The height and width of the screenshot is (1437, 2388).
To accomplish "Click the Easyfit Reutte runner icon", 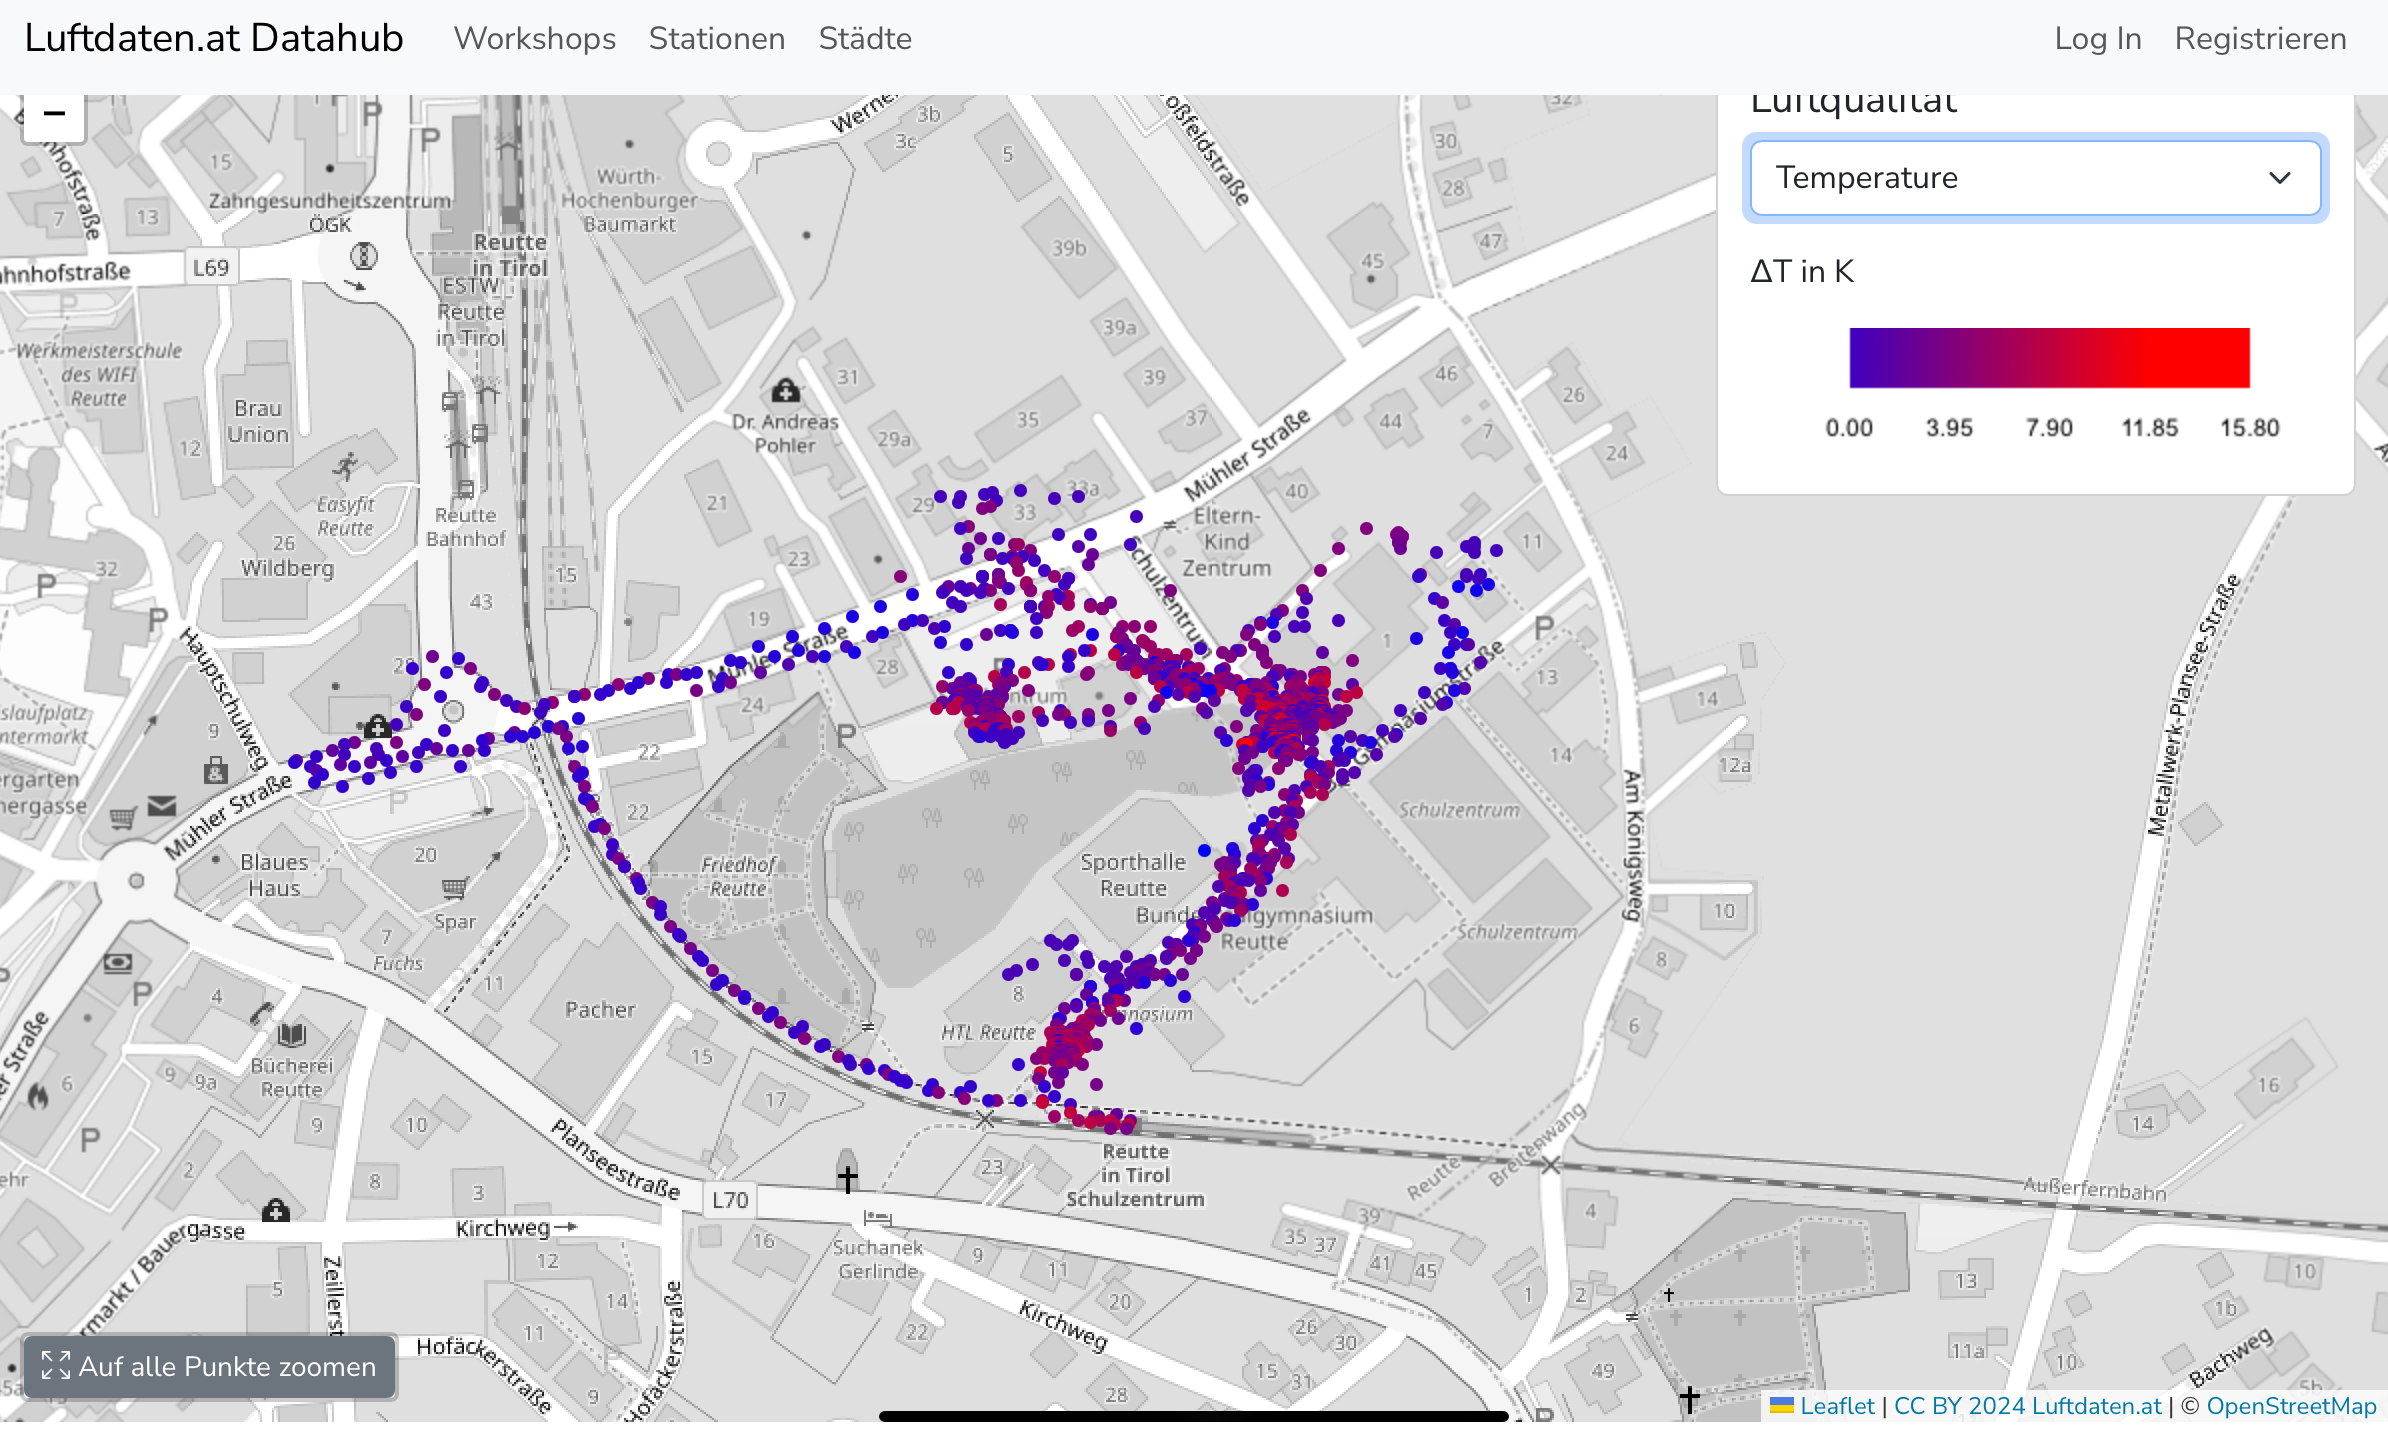I will click(x=346, y=465).
